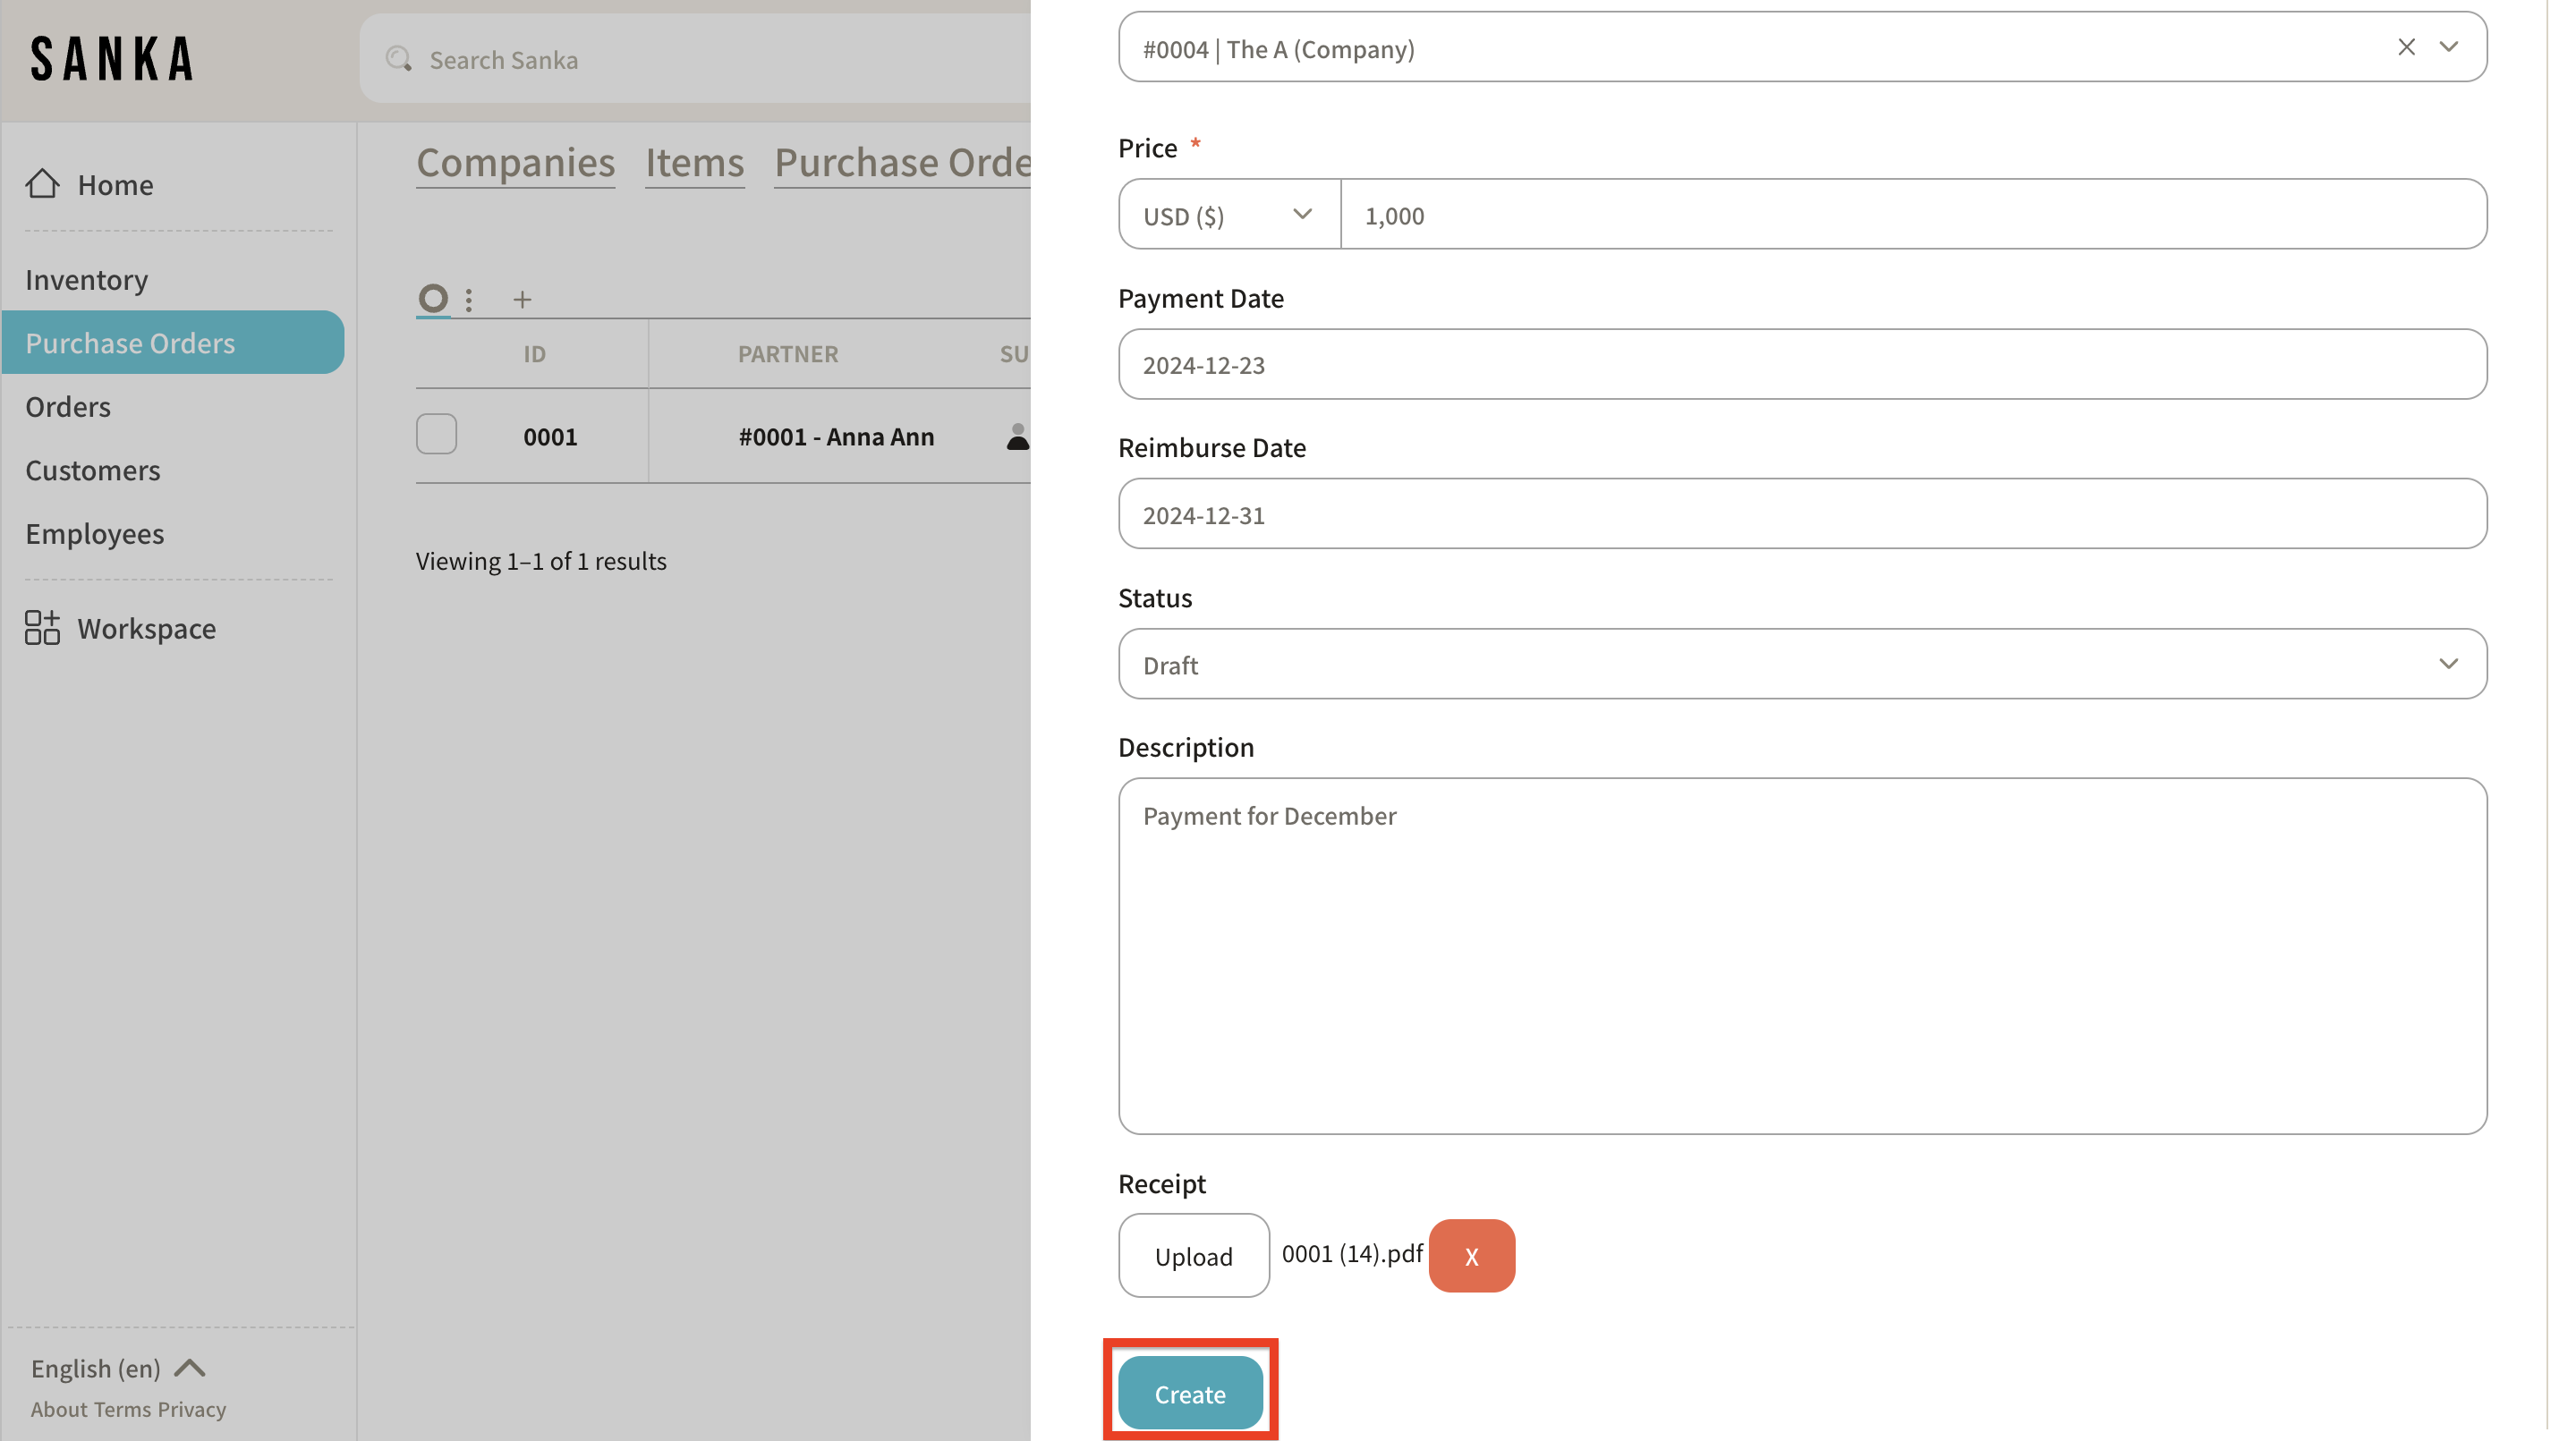The width and height of the screenshot is (2576, 1441).
Task: Click the Workspace grid icon
Action: (x=42, y=628)
